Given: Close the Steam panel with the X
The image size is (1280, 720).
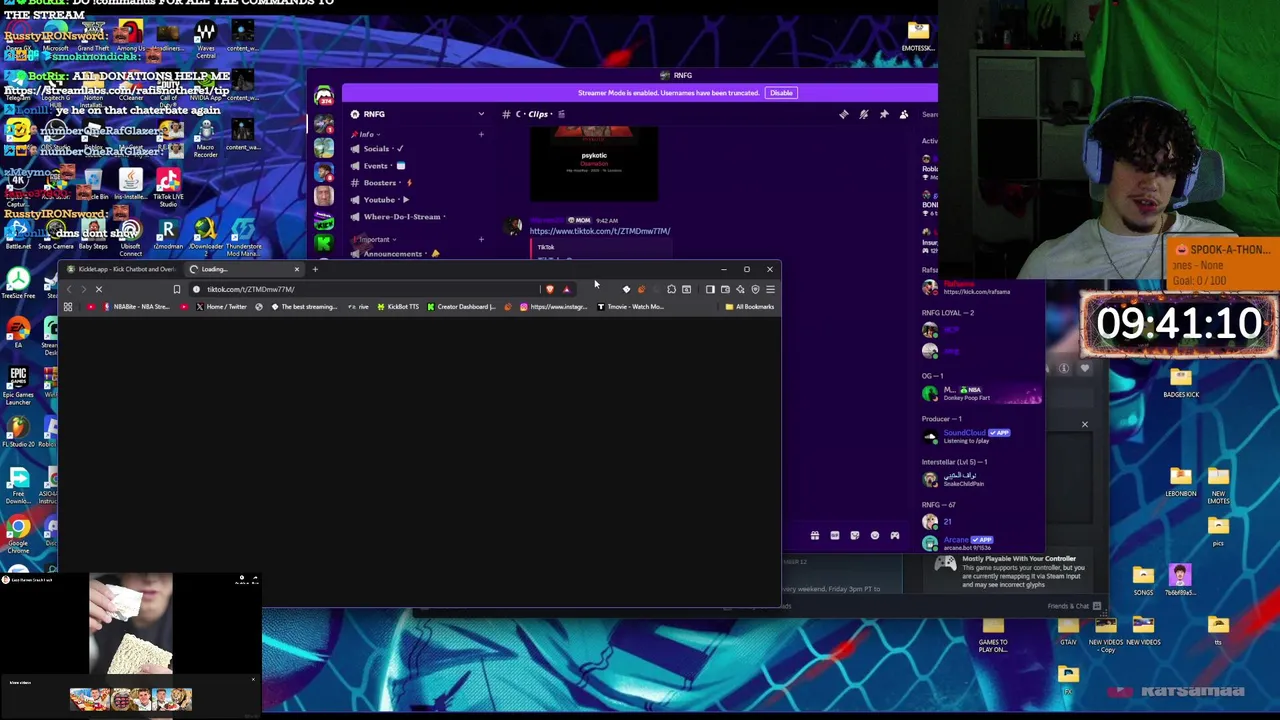Looking at the screenshot, I should tap(1084, 424).
